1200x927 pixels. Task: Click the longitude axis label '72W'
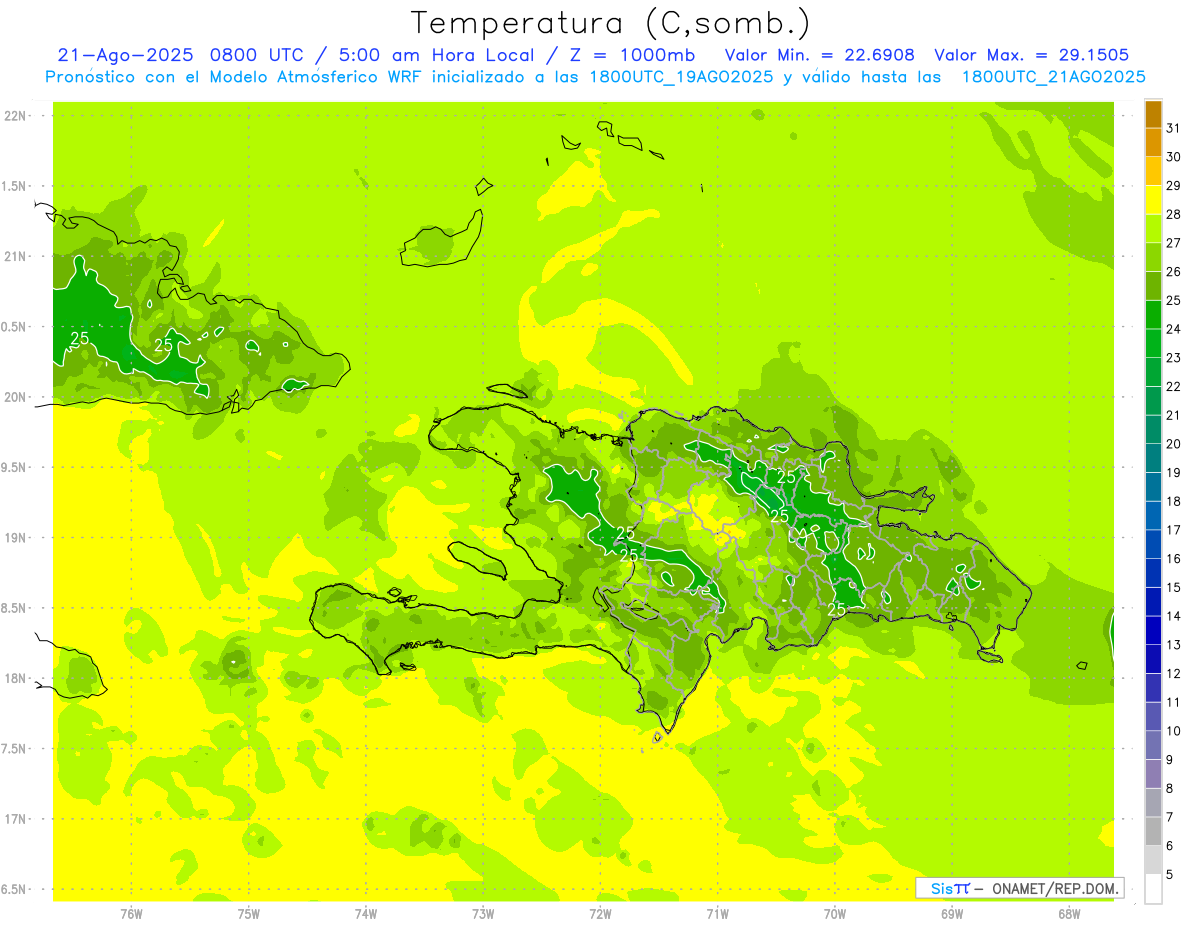pos(600,913)
